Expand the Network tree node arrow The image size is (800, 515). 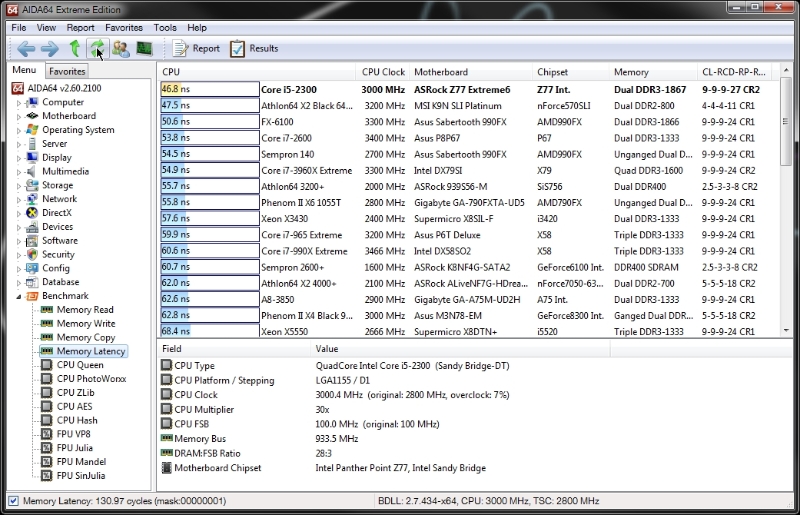coord(19,199)
